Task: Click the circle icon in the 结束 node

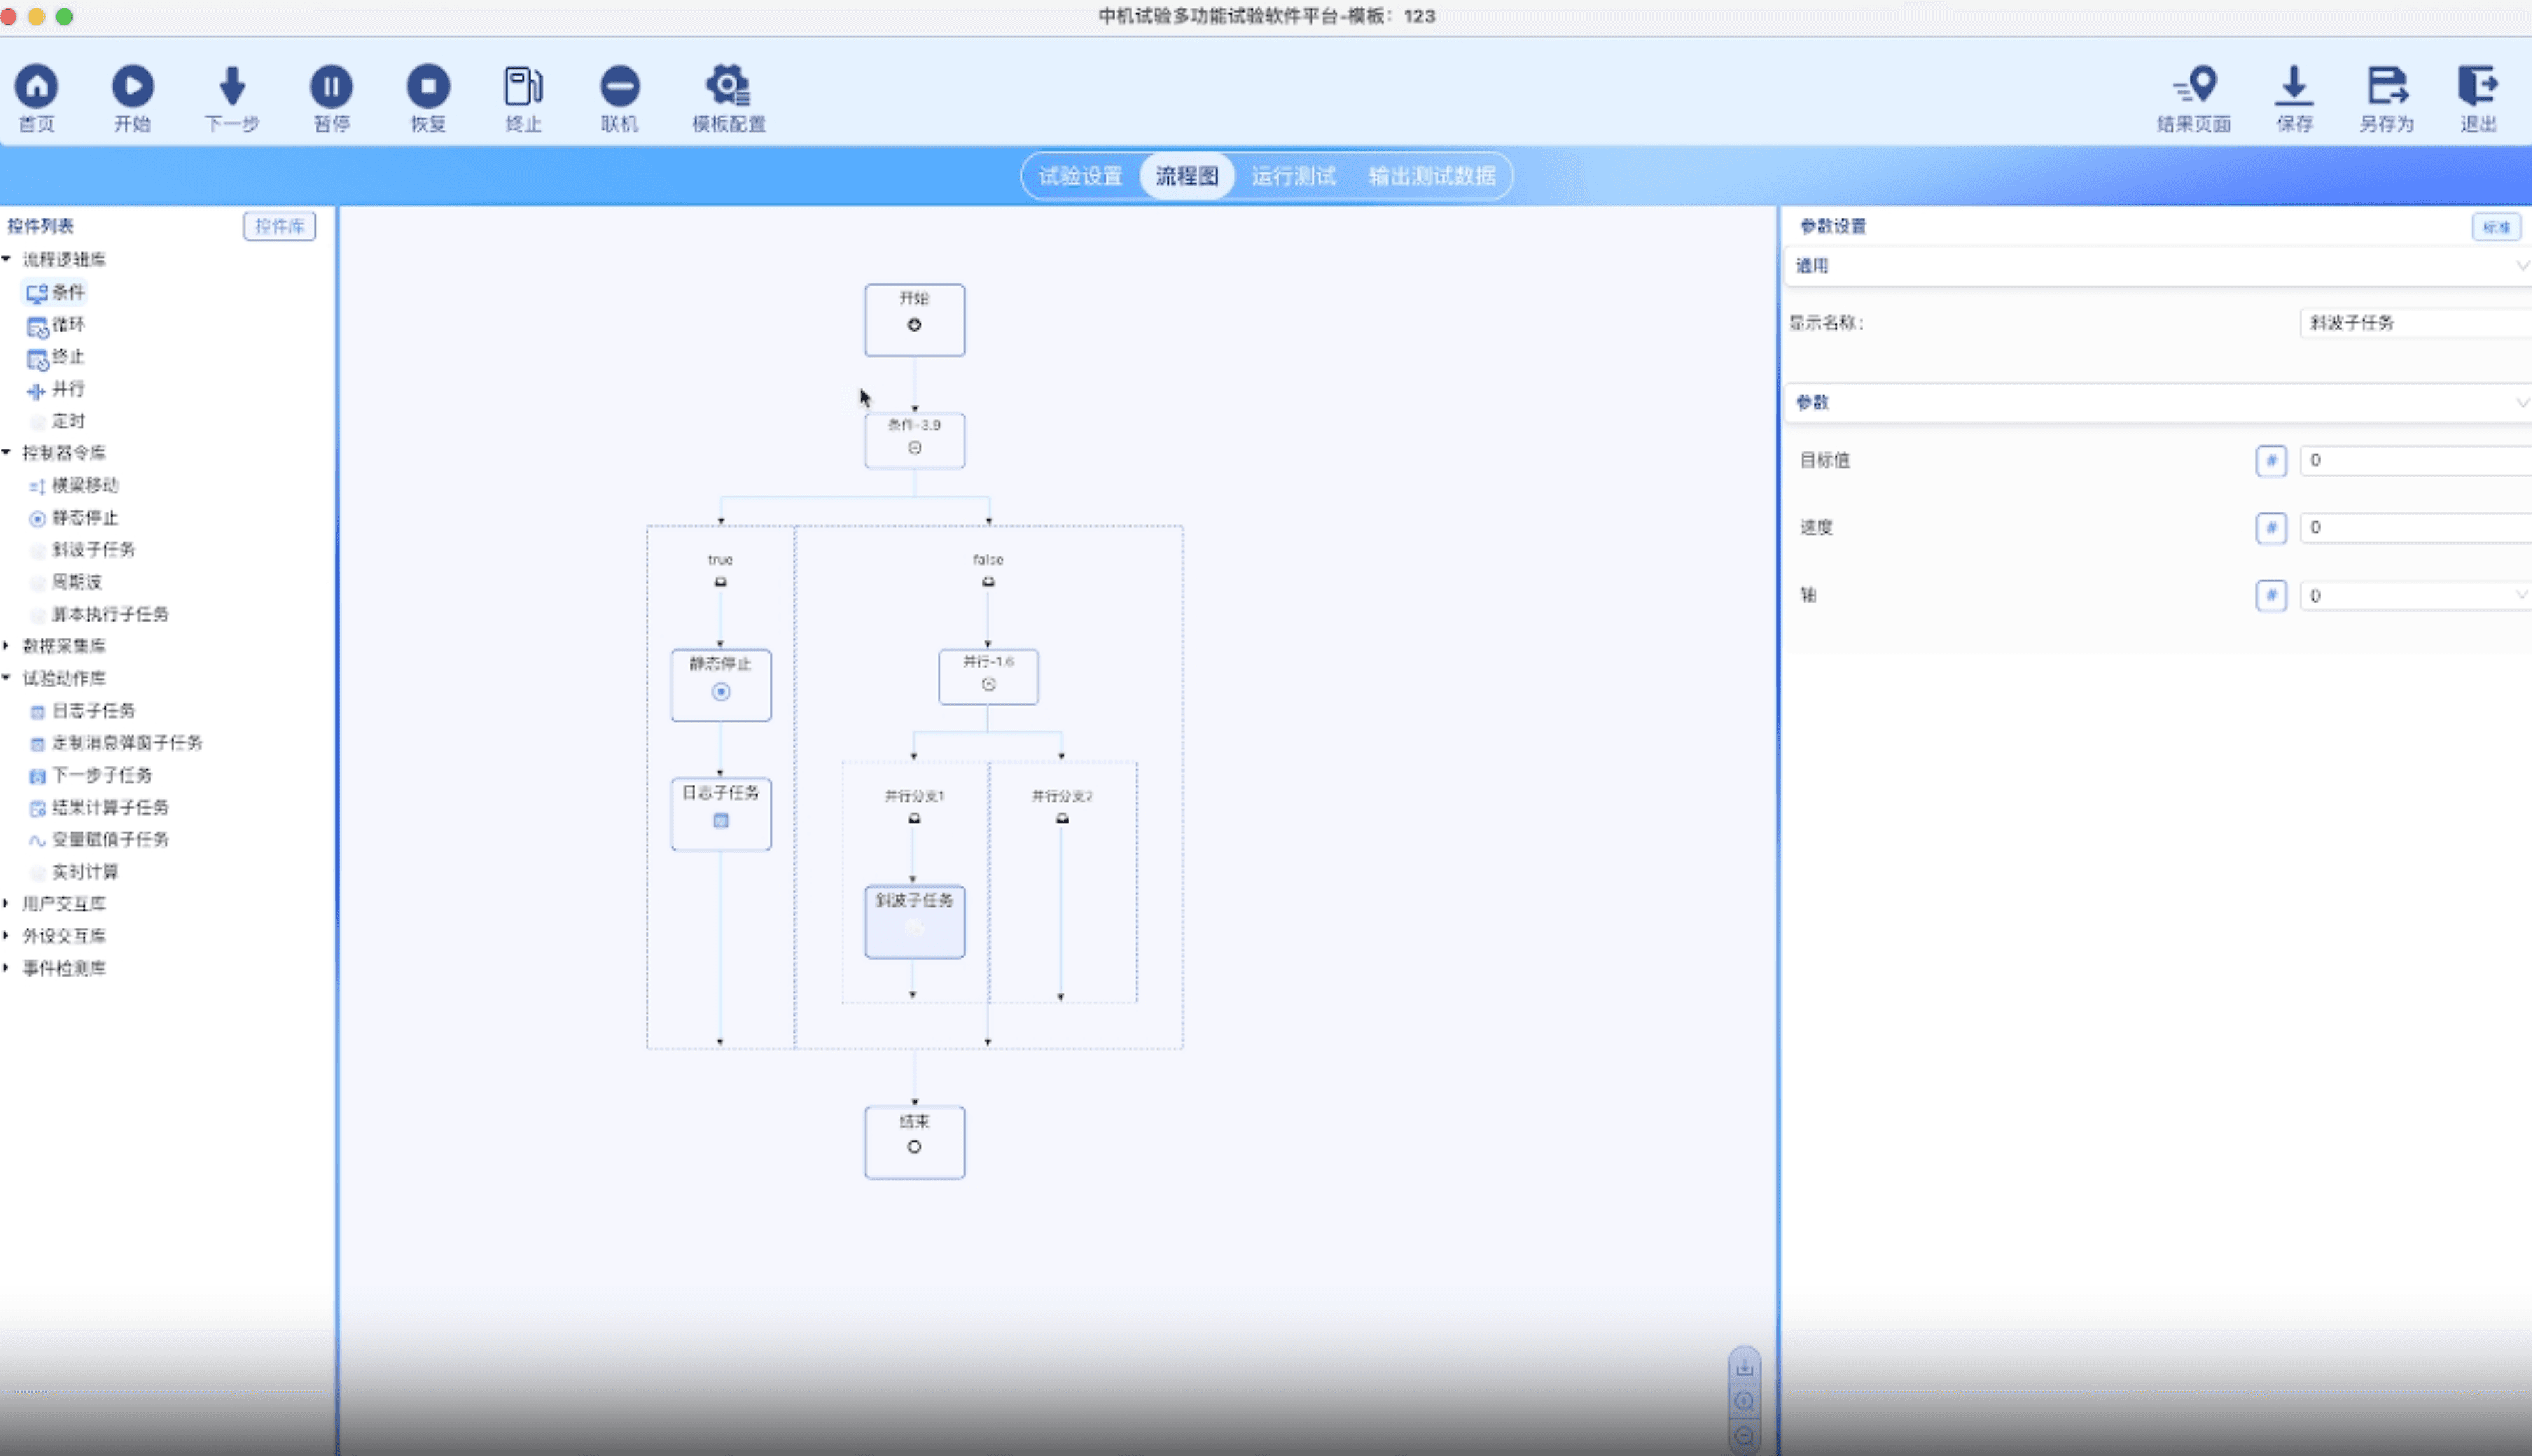Action: [x=914, y=1147]
